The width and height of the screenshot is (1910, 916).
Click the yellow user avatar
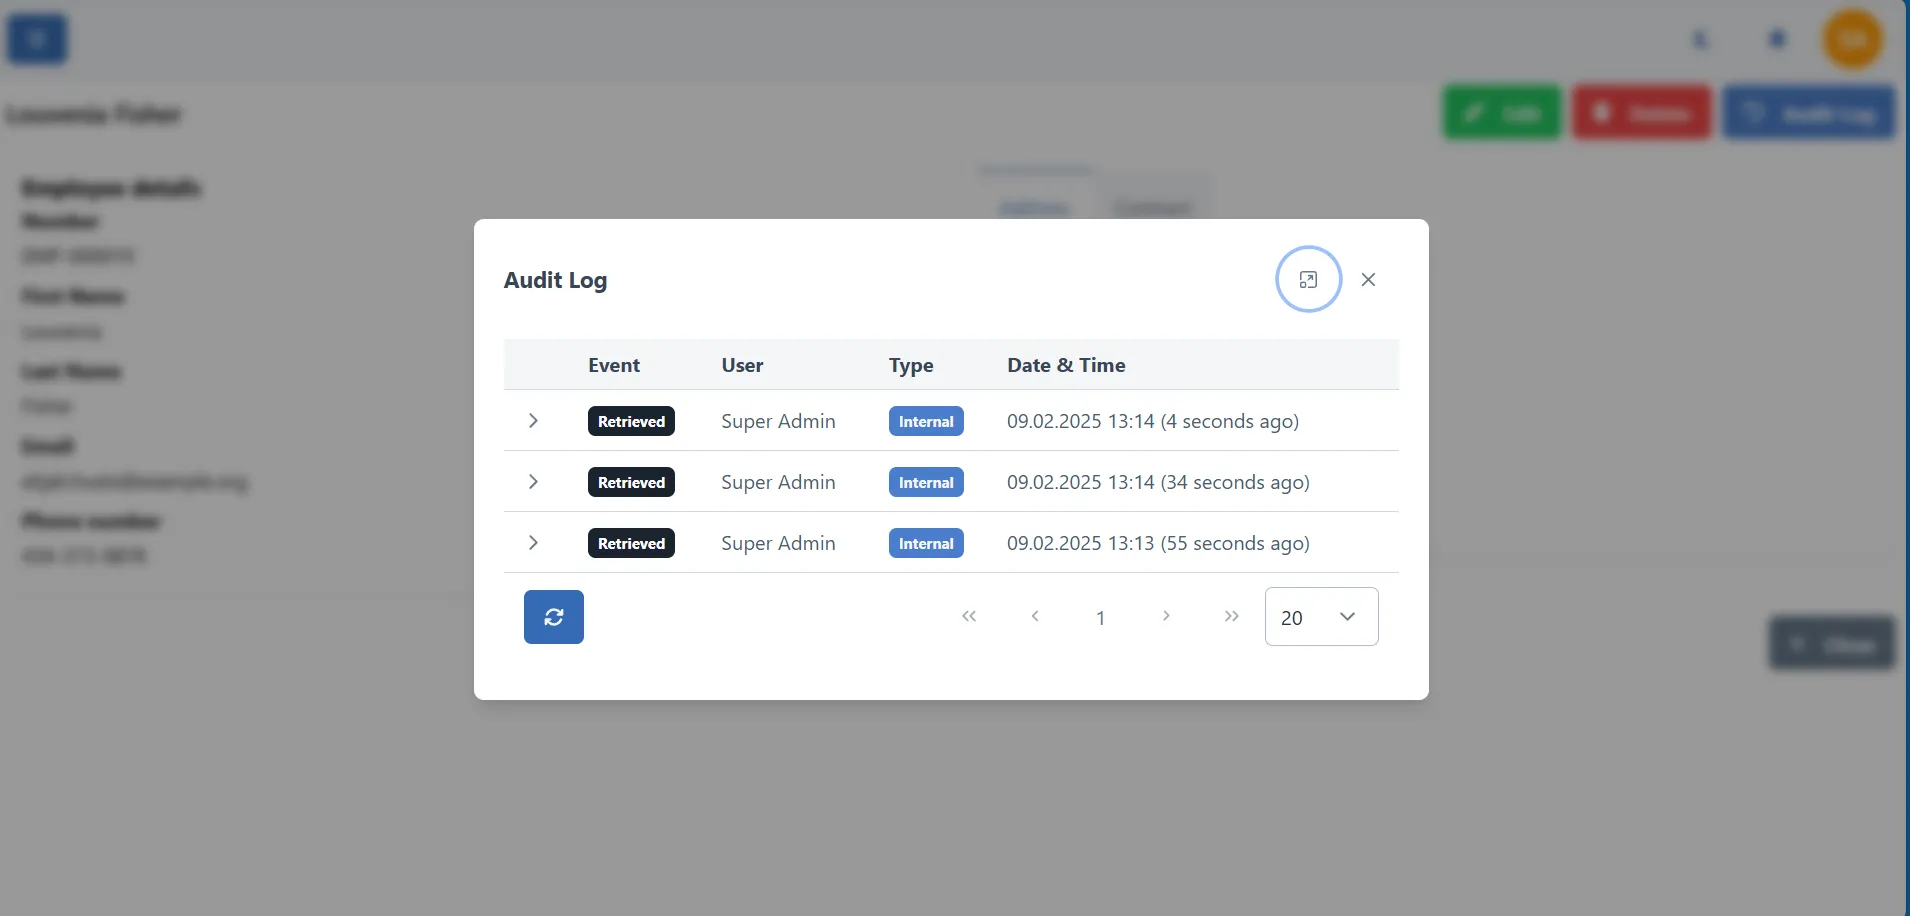click(1853, 38)
